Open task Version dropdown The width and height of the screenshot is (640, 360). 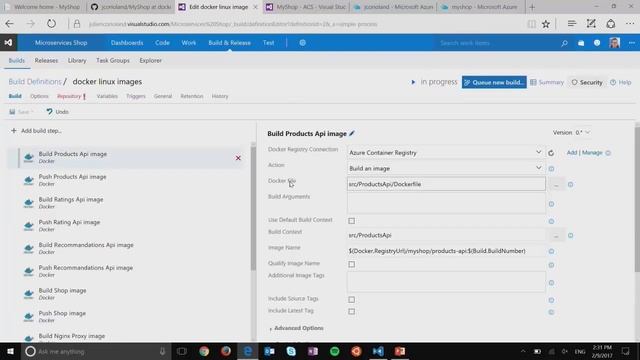coord(582,133)
